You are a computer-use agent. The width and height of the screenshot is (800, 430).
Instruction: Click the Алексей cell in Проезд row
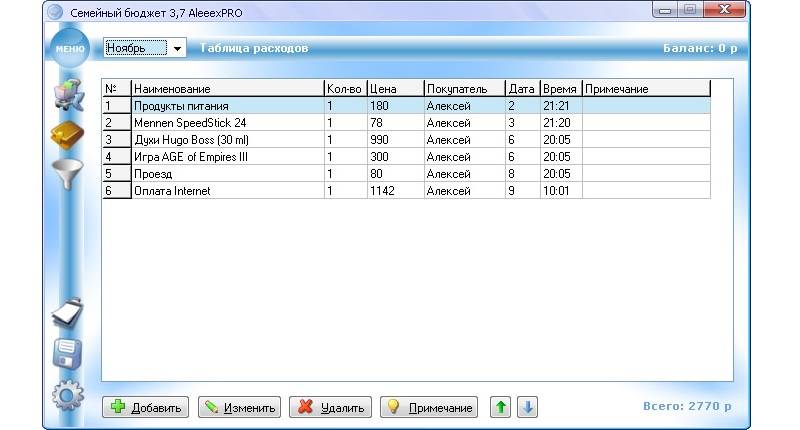click(464, 173)
